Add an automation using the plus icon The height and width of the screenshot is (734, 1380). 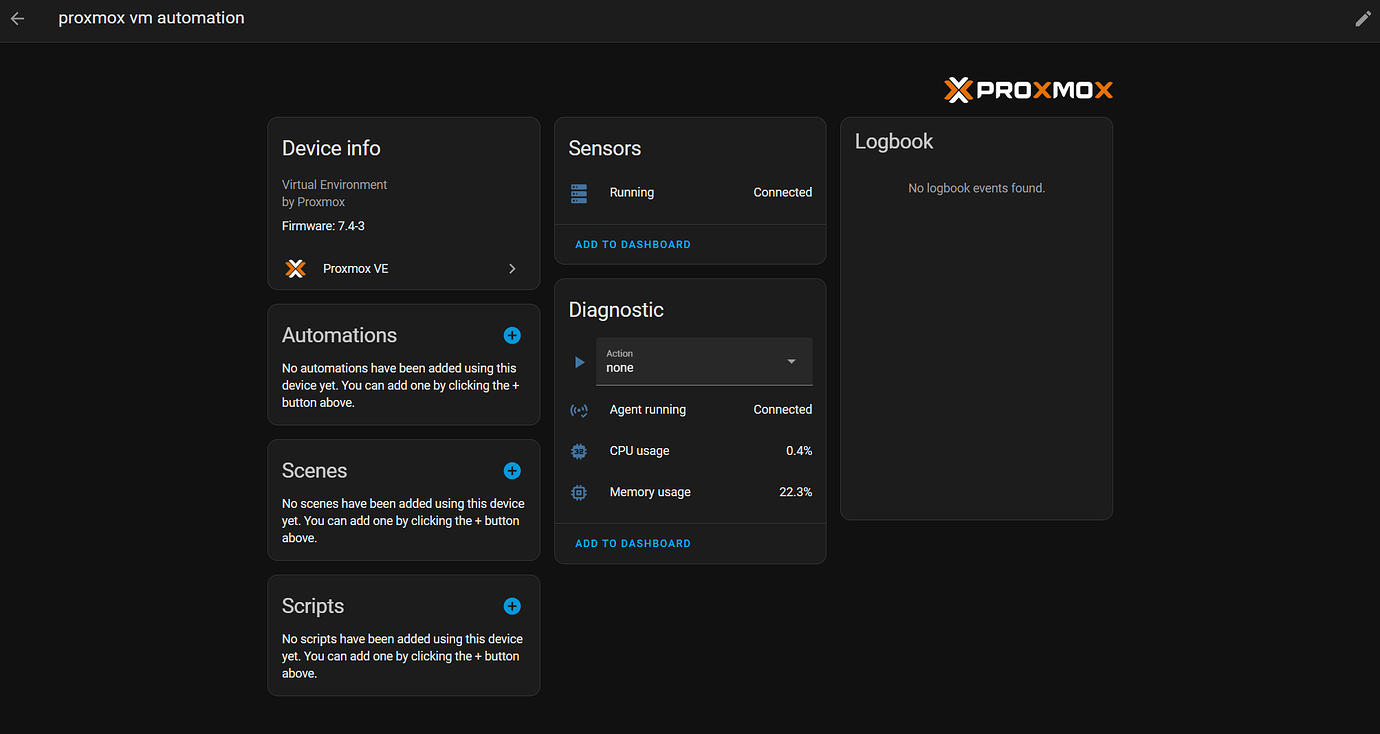512,335
